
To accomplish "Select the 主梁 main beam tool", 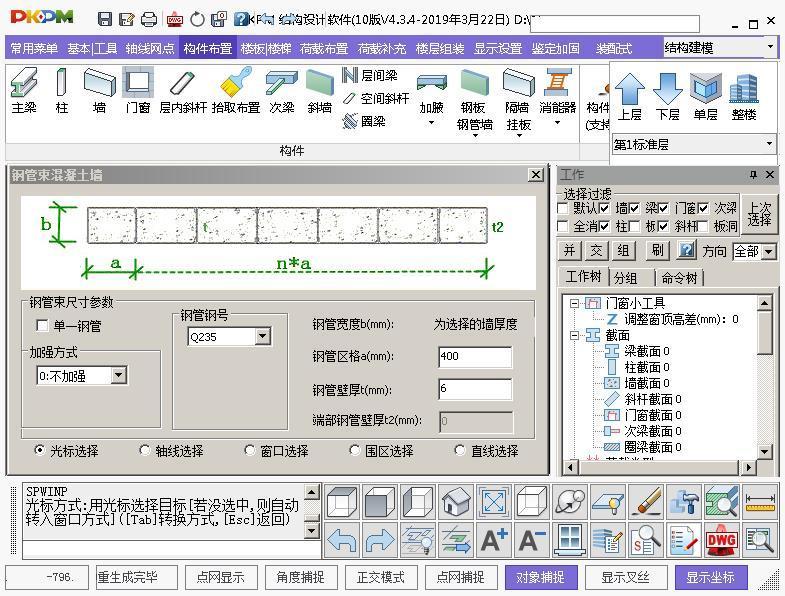I will click(24, 91).
